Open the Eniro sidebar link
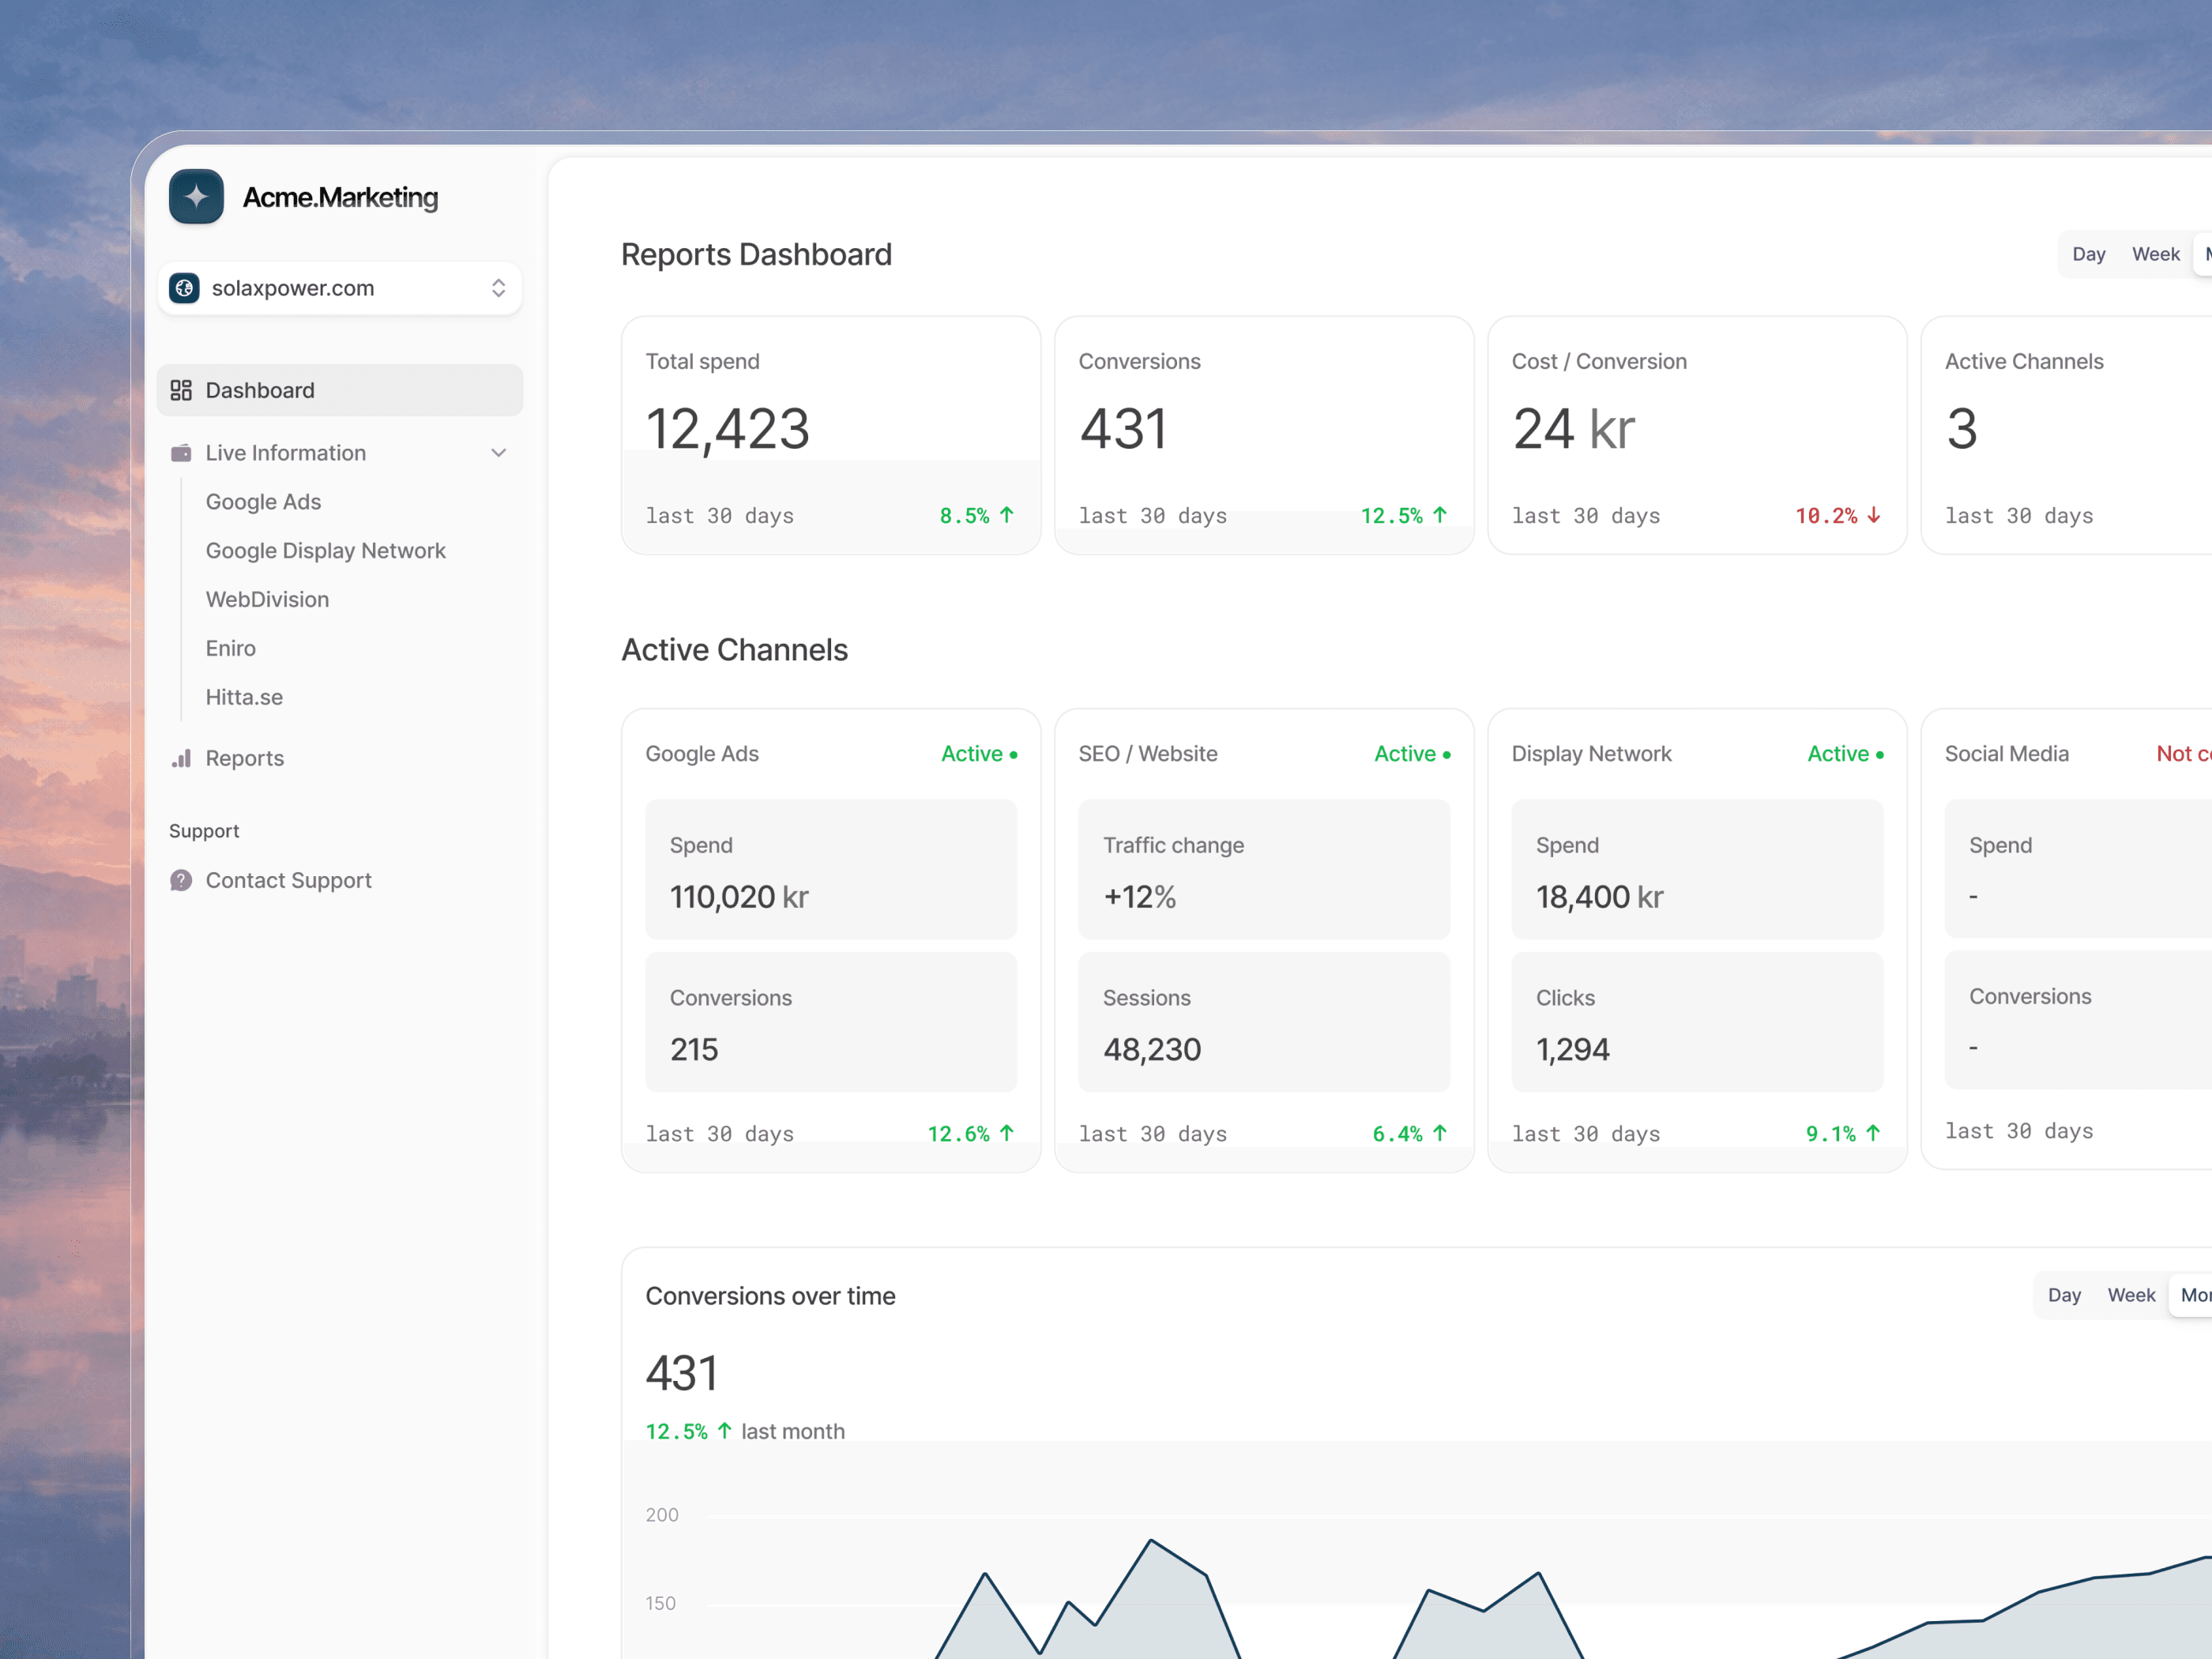The height and width of the screenshot is (1659, 2212). pyautogui.click(x=230, y=648)
